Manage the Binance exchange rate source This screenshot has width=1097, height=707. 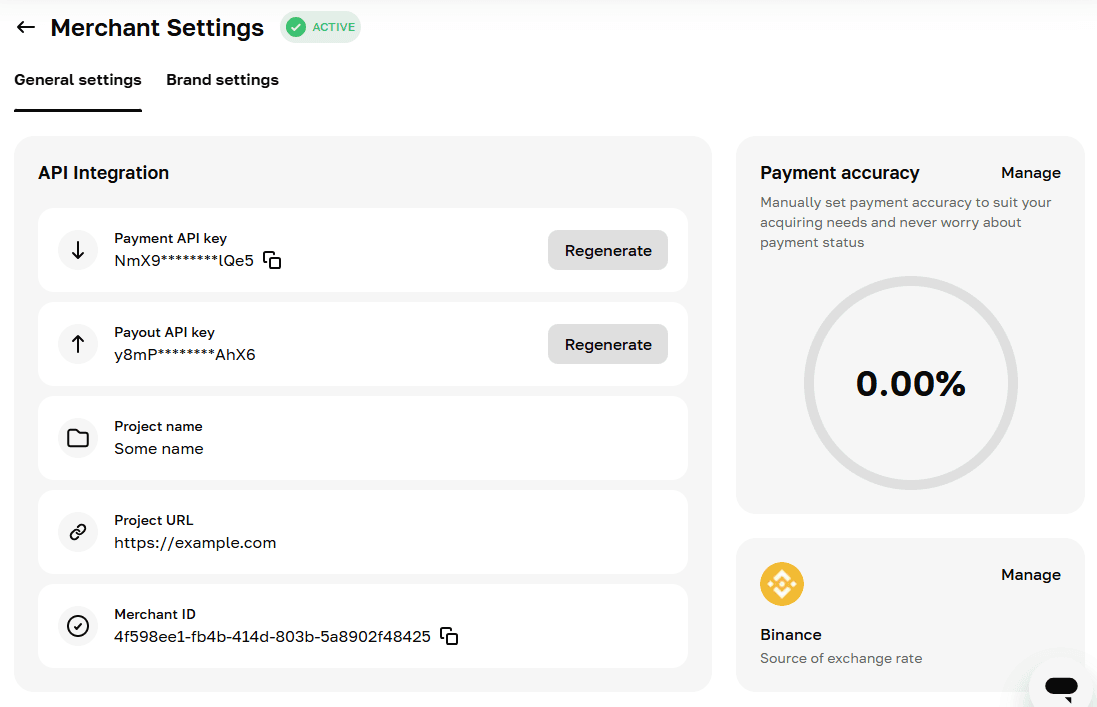click(1031, 575)
